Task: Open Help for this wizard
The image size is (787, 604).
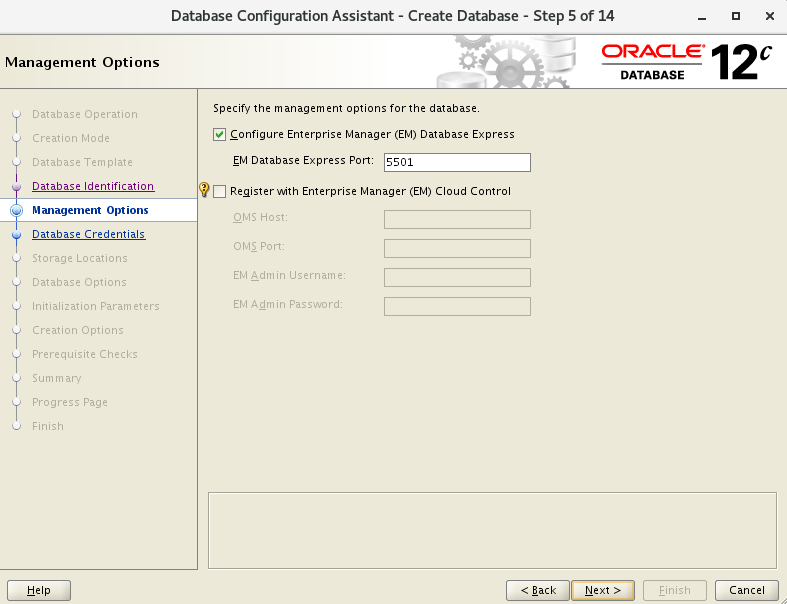Action: coord(39,590)
